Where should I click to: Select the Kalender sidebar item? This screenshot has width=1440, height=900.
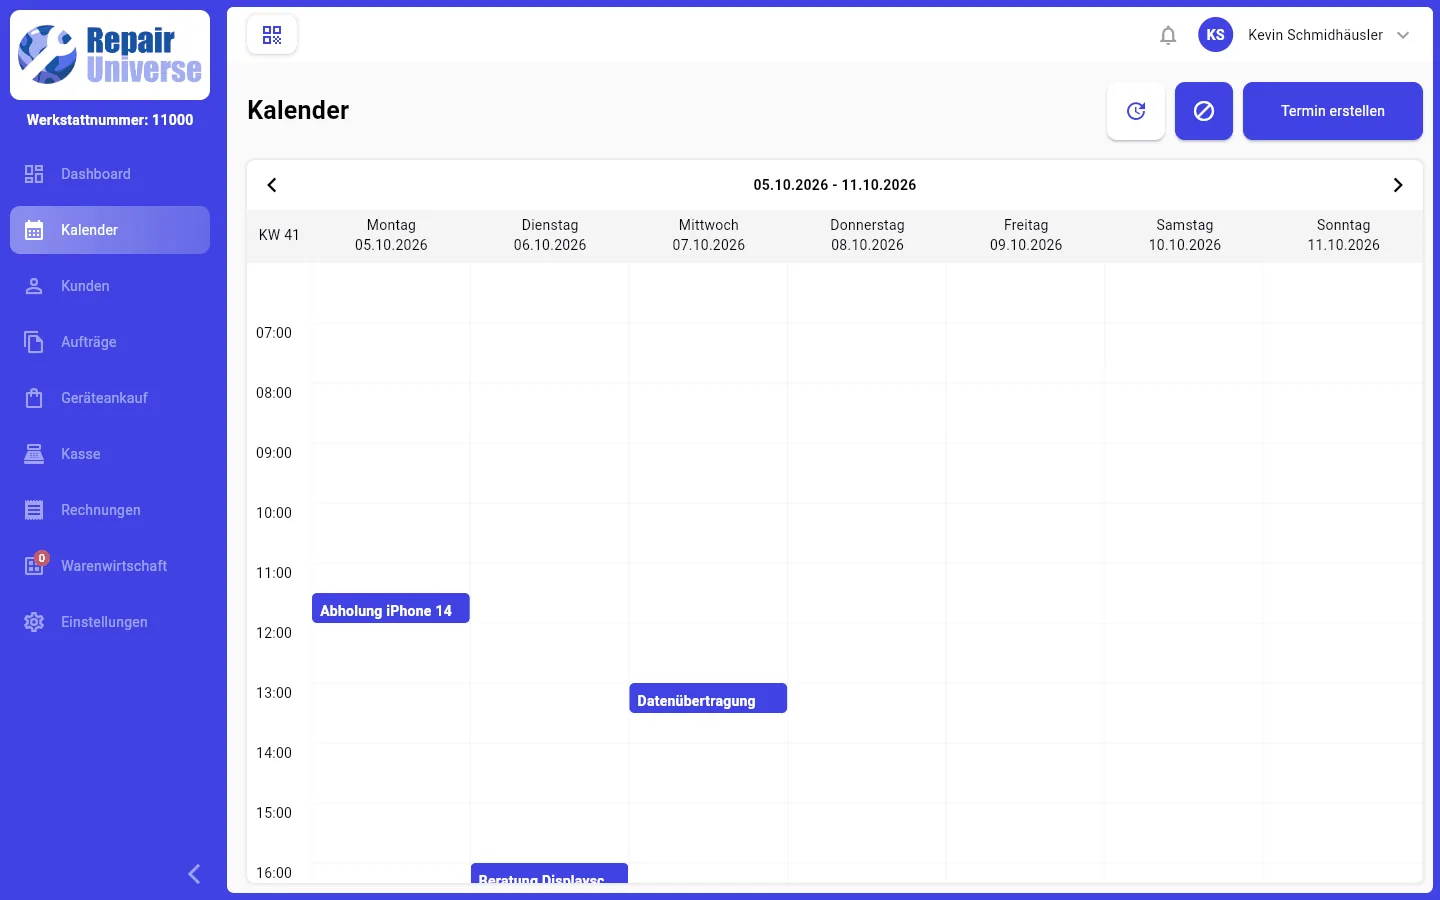[x=110, y=230]
